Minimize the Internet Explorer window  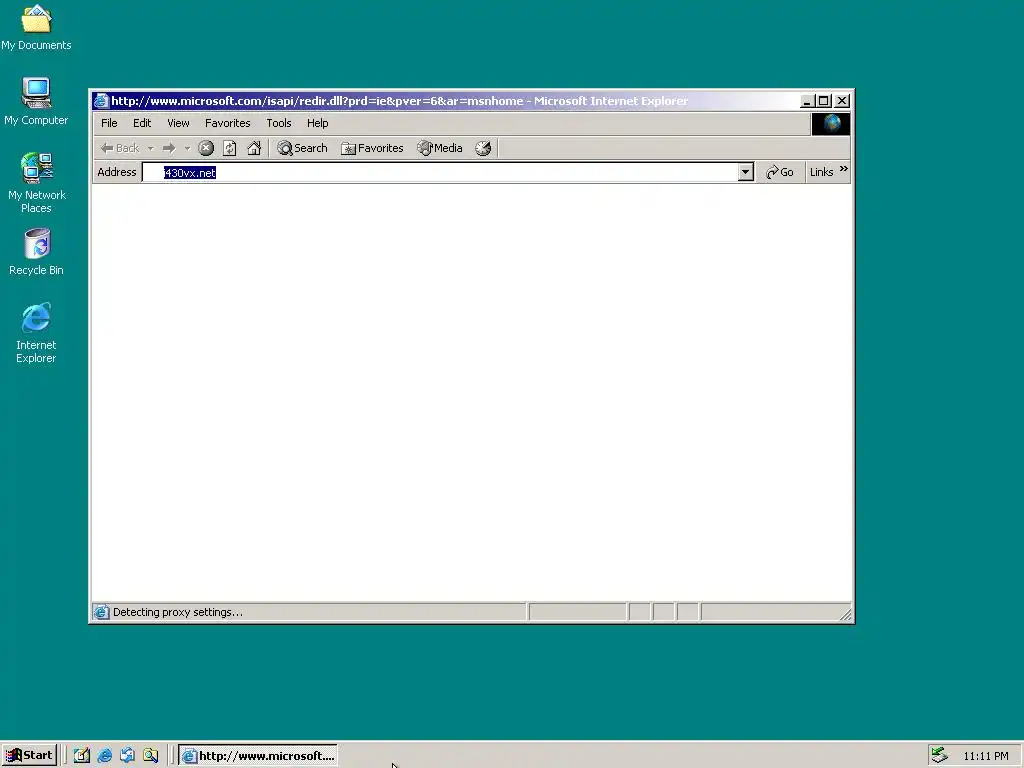[807, 101]
